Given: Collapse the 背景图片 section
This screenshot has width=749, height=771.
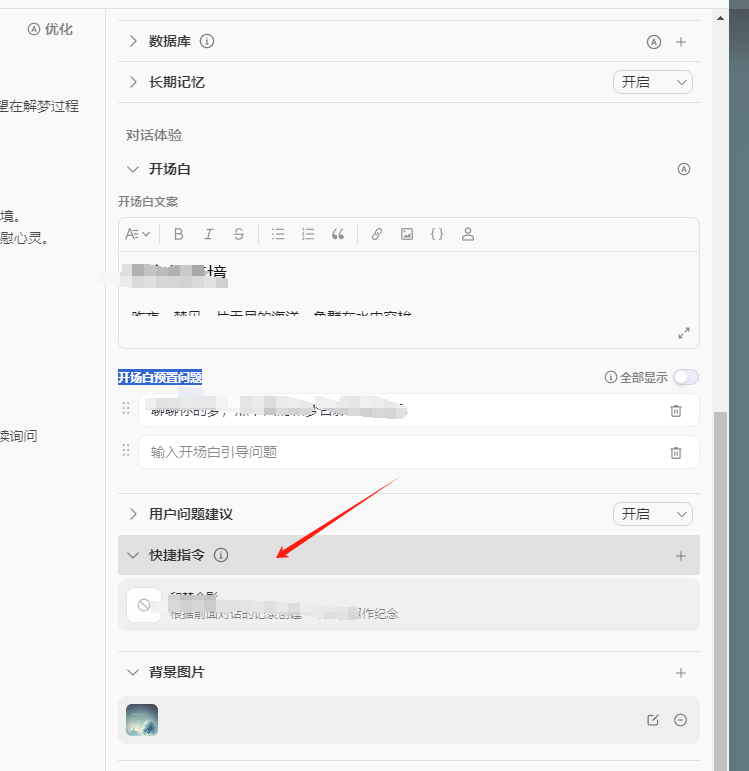Looking at the screenshot, I should [133, 673].
